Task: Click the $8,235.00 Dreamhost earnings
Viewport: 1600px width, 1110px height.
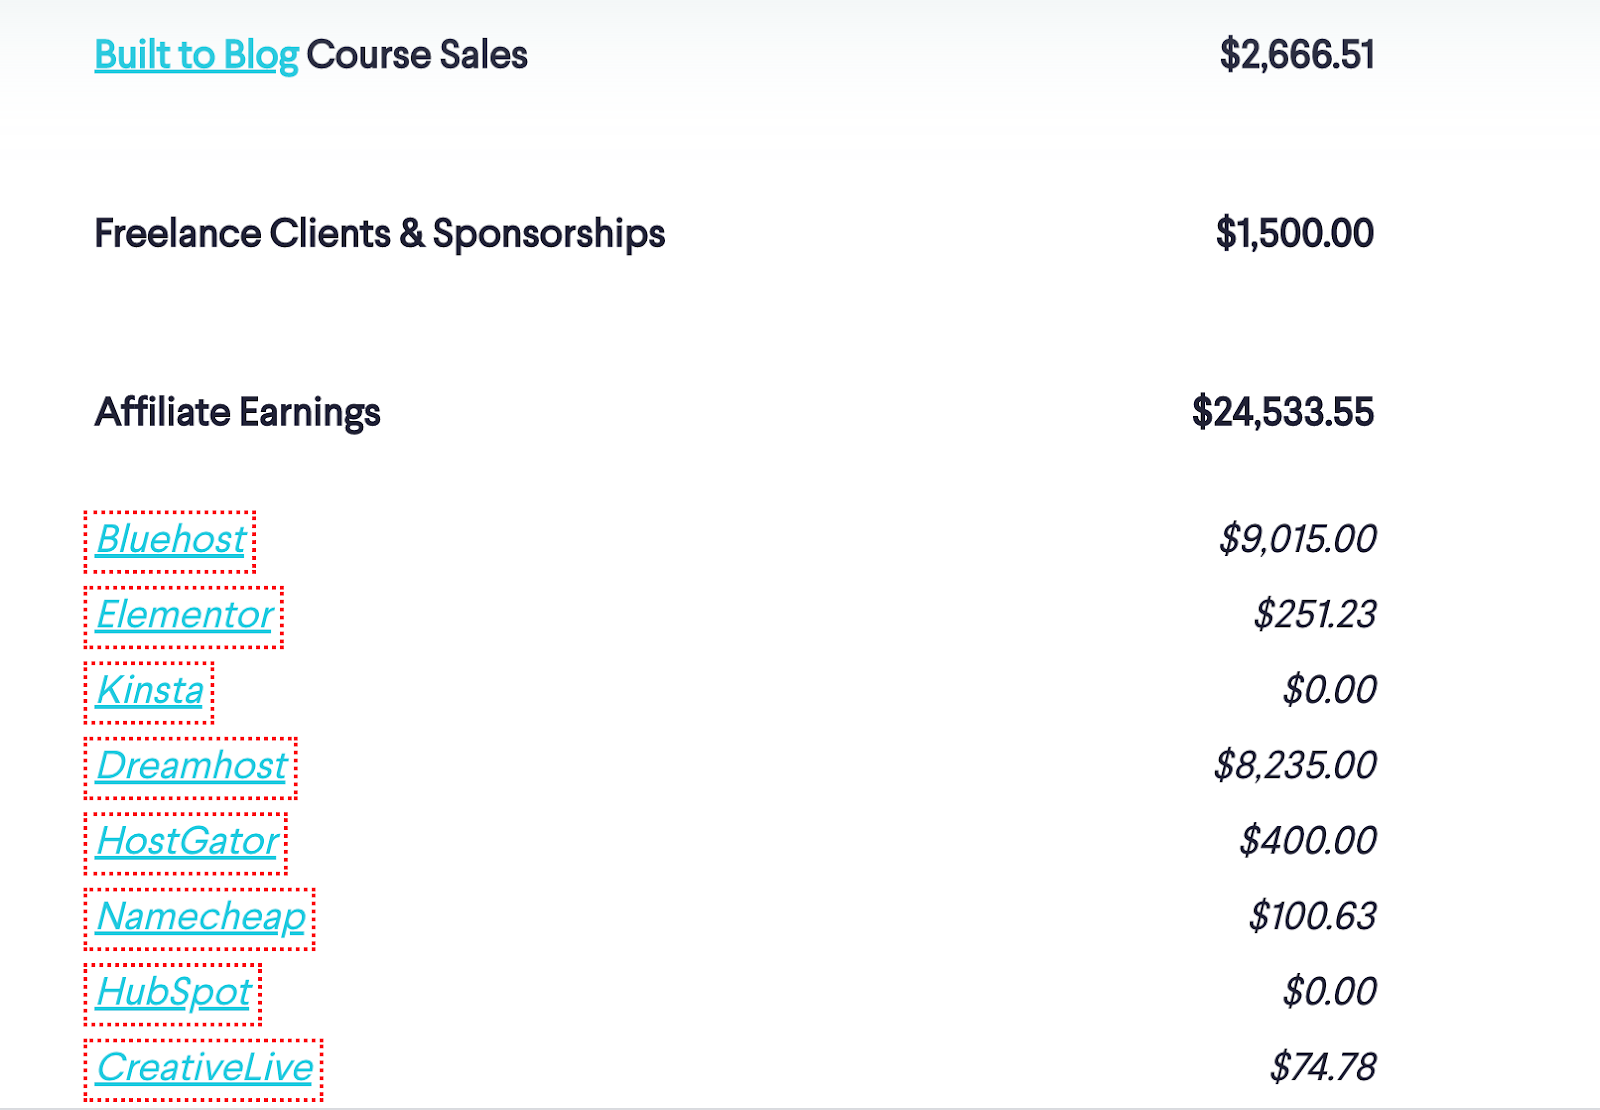Action: pos(1295,766)
